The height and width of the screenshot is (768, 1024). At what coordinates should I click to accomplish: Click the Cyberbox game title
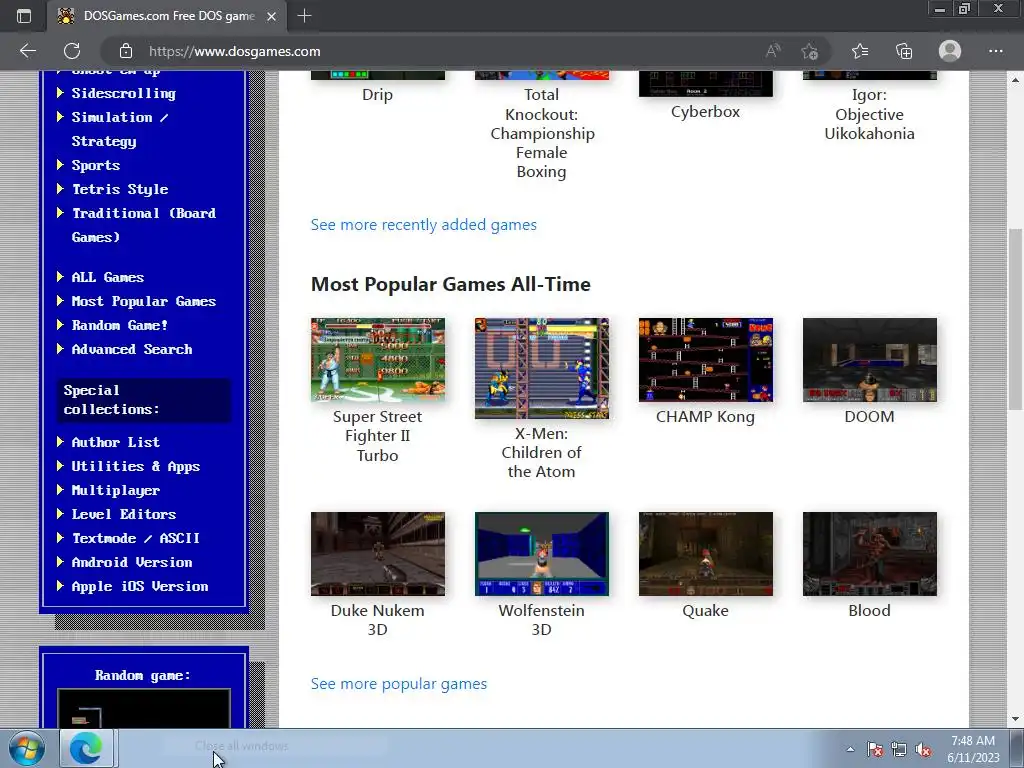pyautogui.click(x=705, y=112)
